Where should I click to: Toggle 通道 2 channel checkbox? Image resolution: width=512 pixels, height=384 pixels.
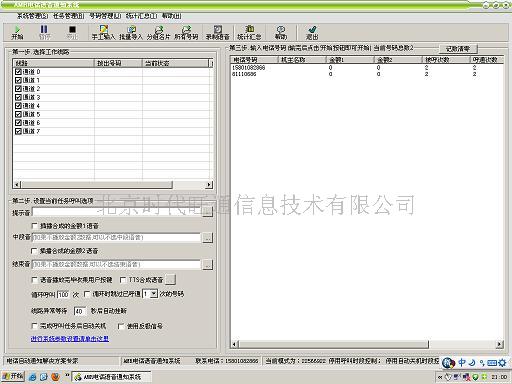click(18, 89)
